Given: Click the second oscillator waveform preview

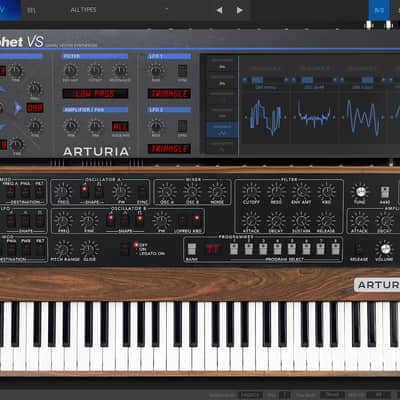Looking at the screenshot, I should coord(314,116).
